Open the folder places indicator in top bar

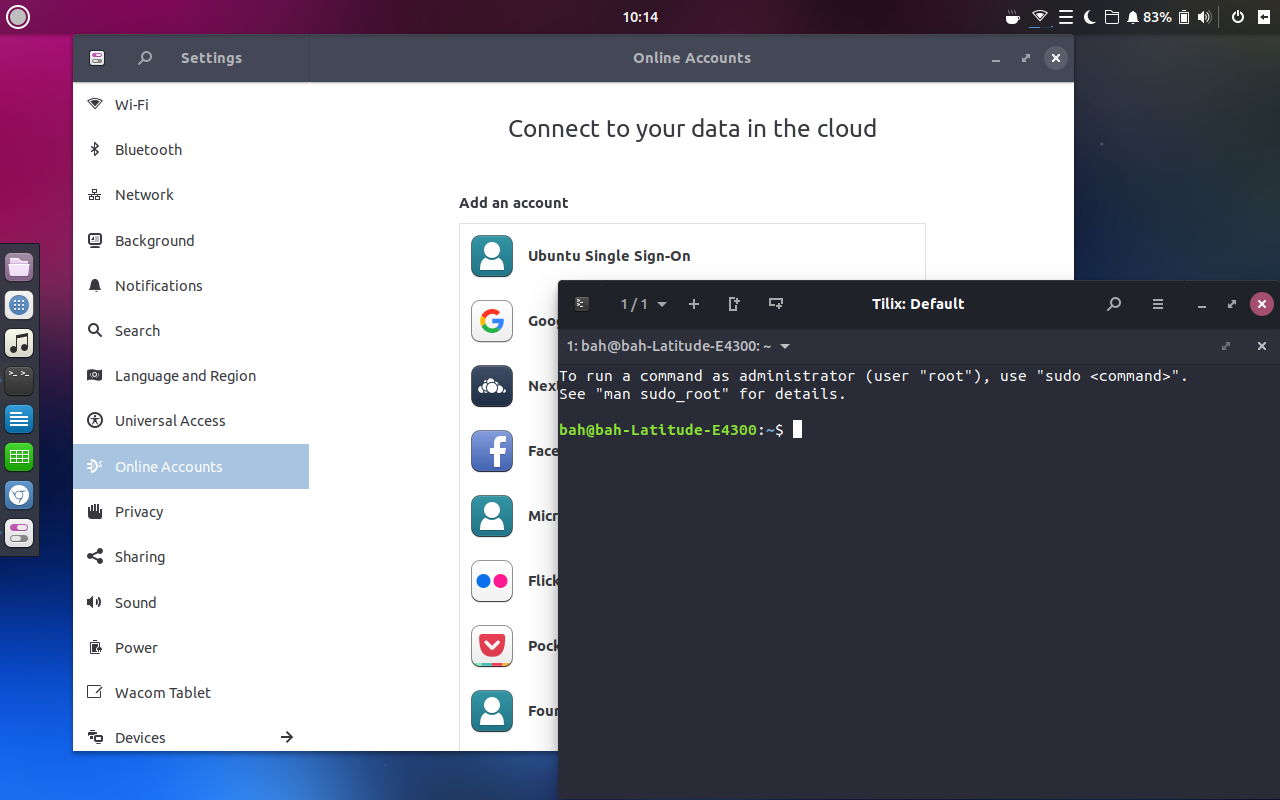point(1111,17)
